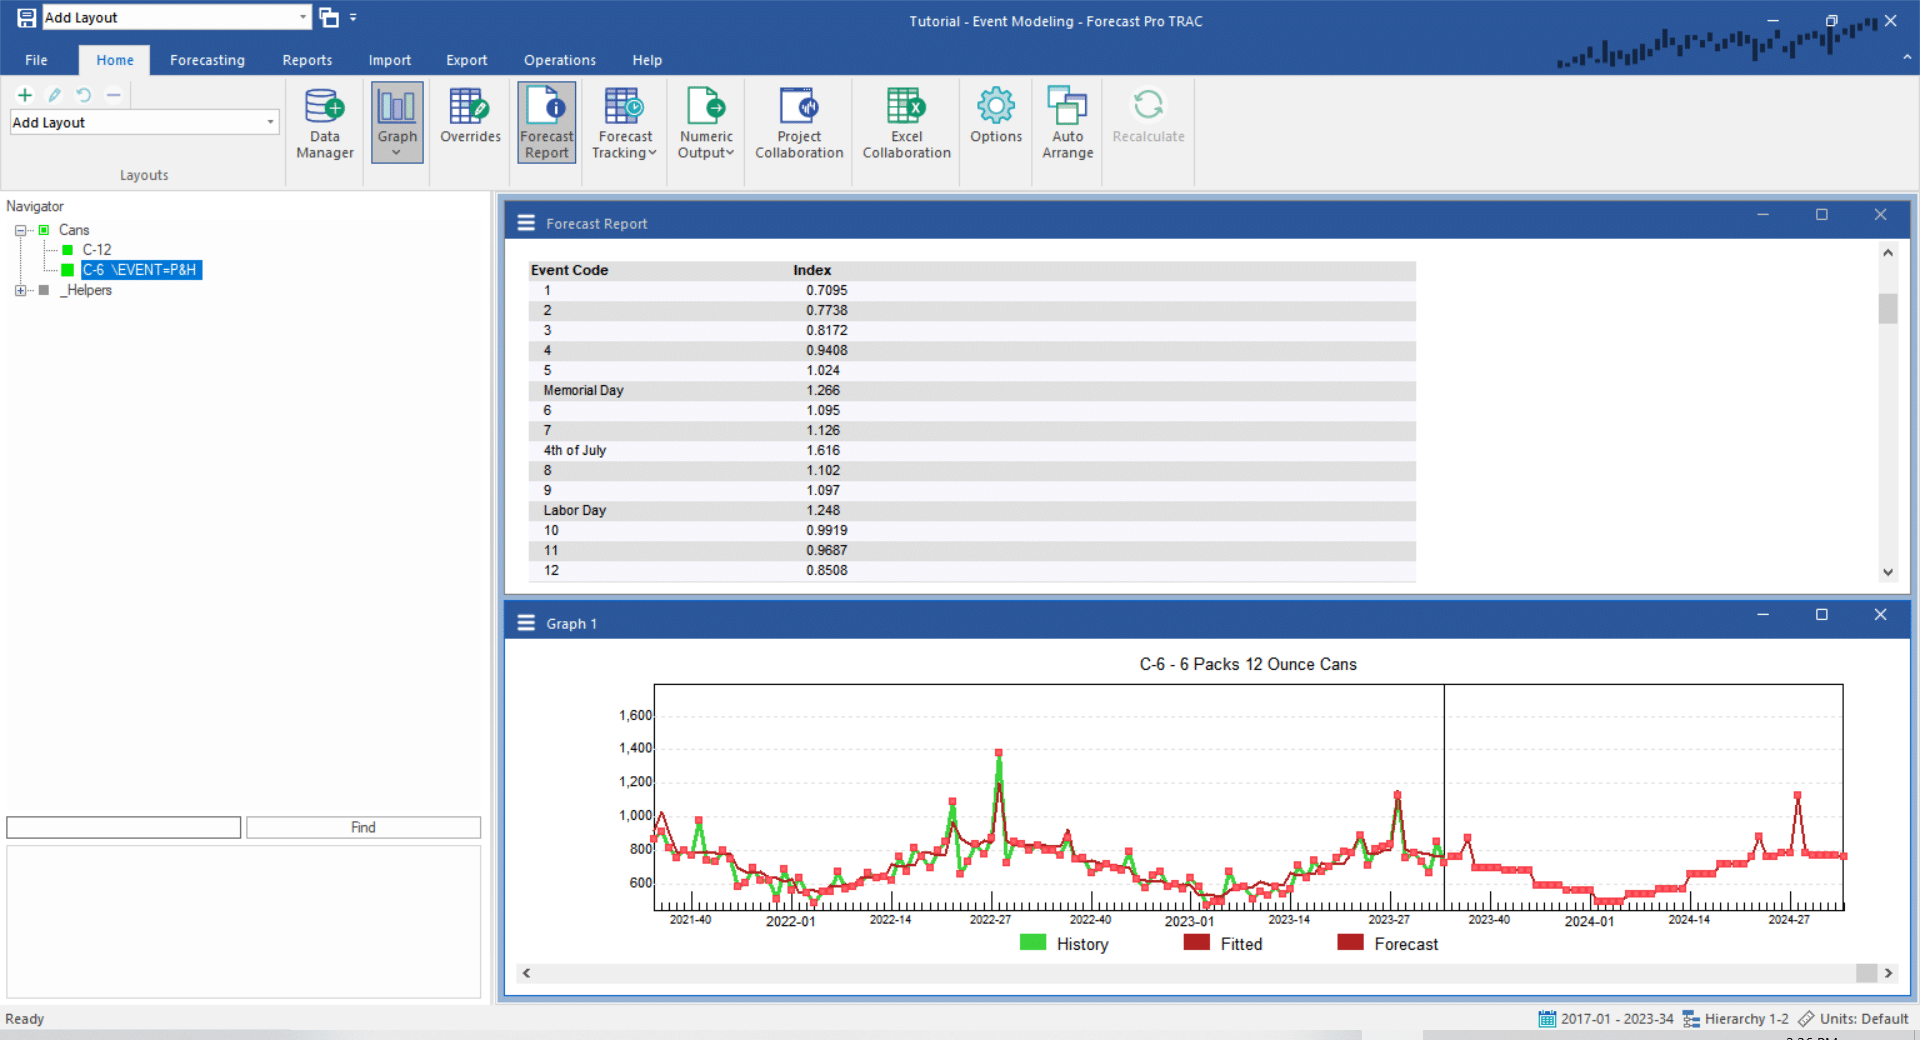Switch to the Operations tab
This screenshot has height=1040, width=1920.
pyautogui.click(x=560, y=60)
